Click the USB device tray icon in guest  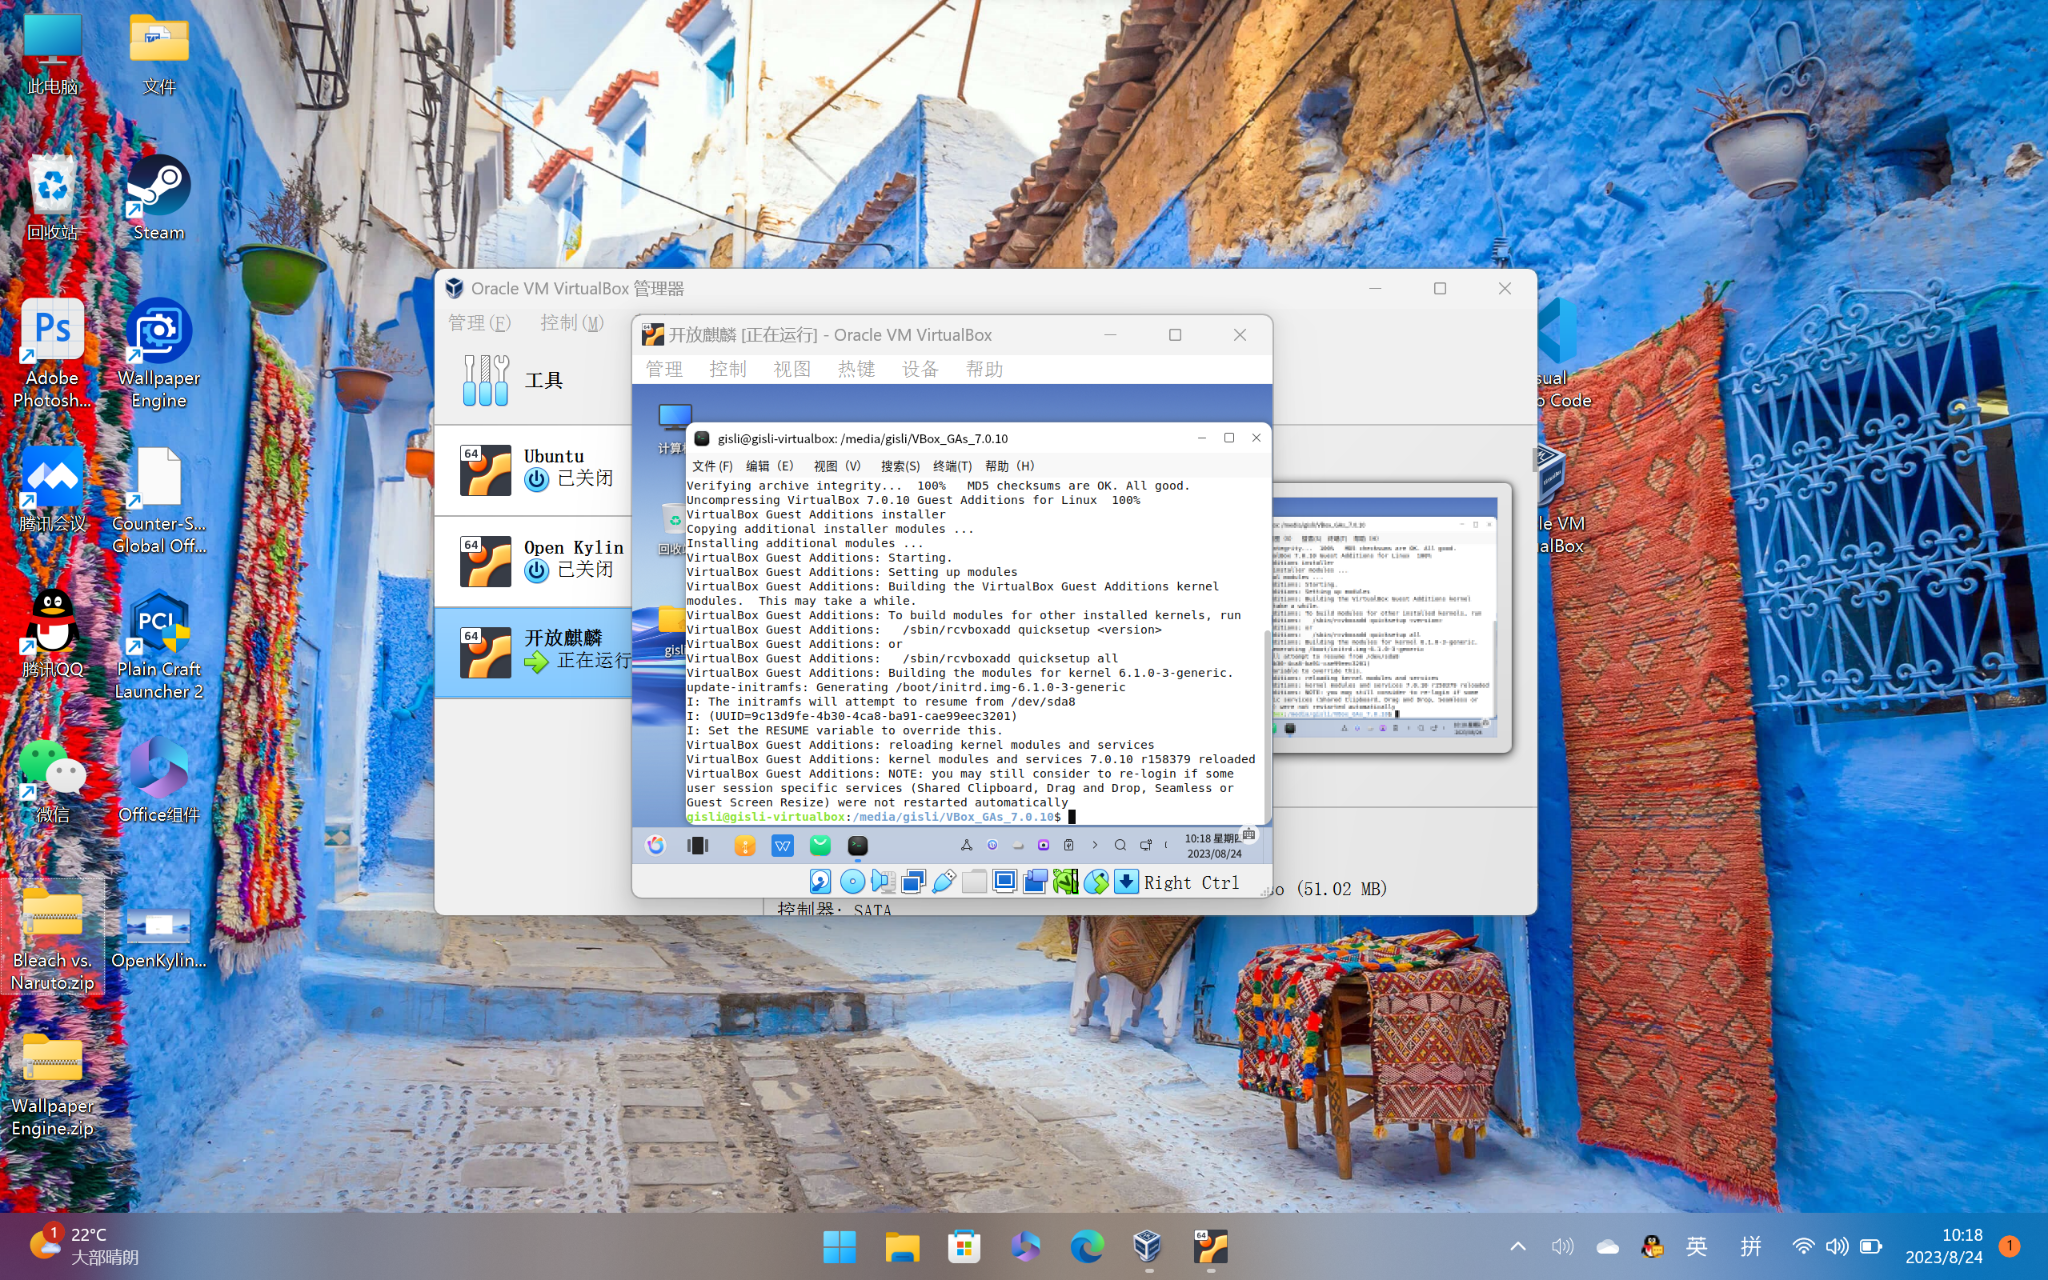tap(1069, 845)
